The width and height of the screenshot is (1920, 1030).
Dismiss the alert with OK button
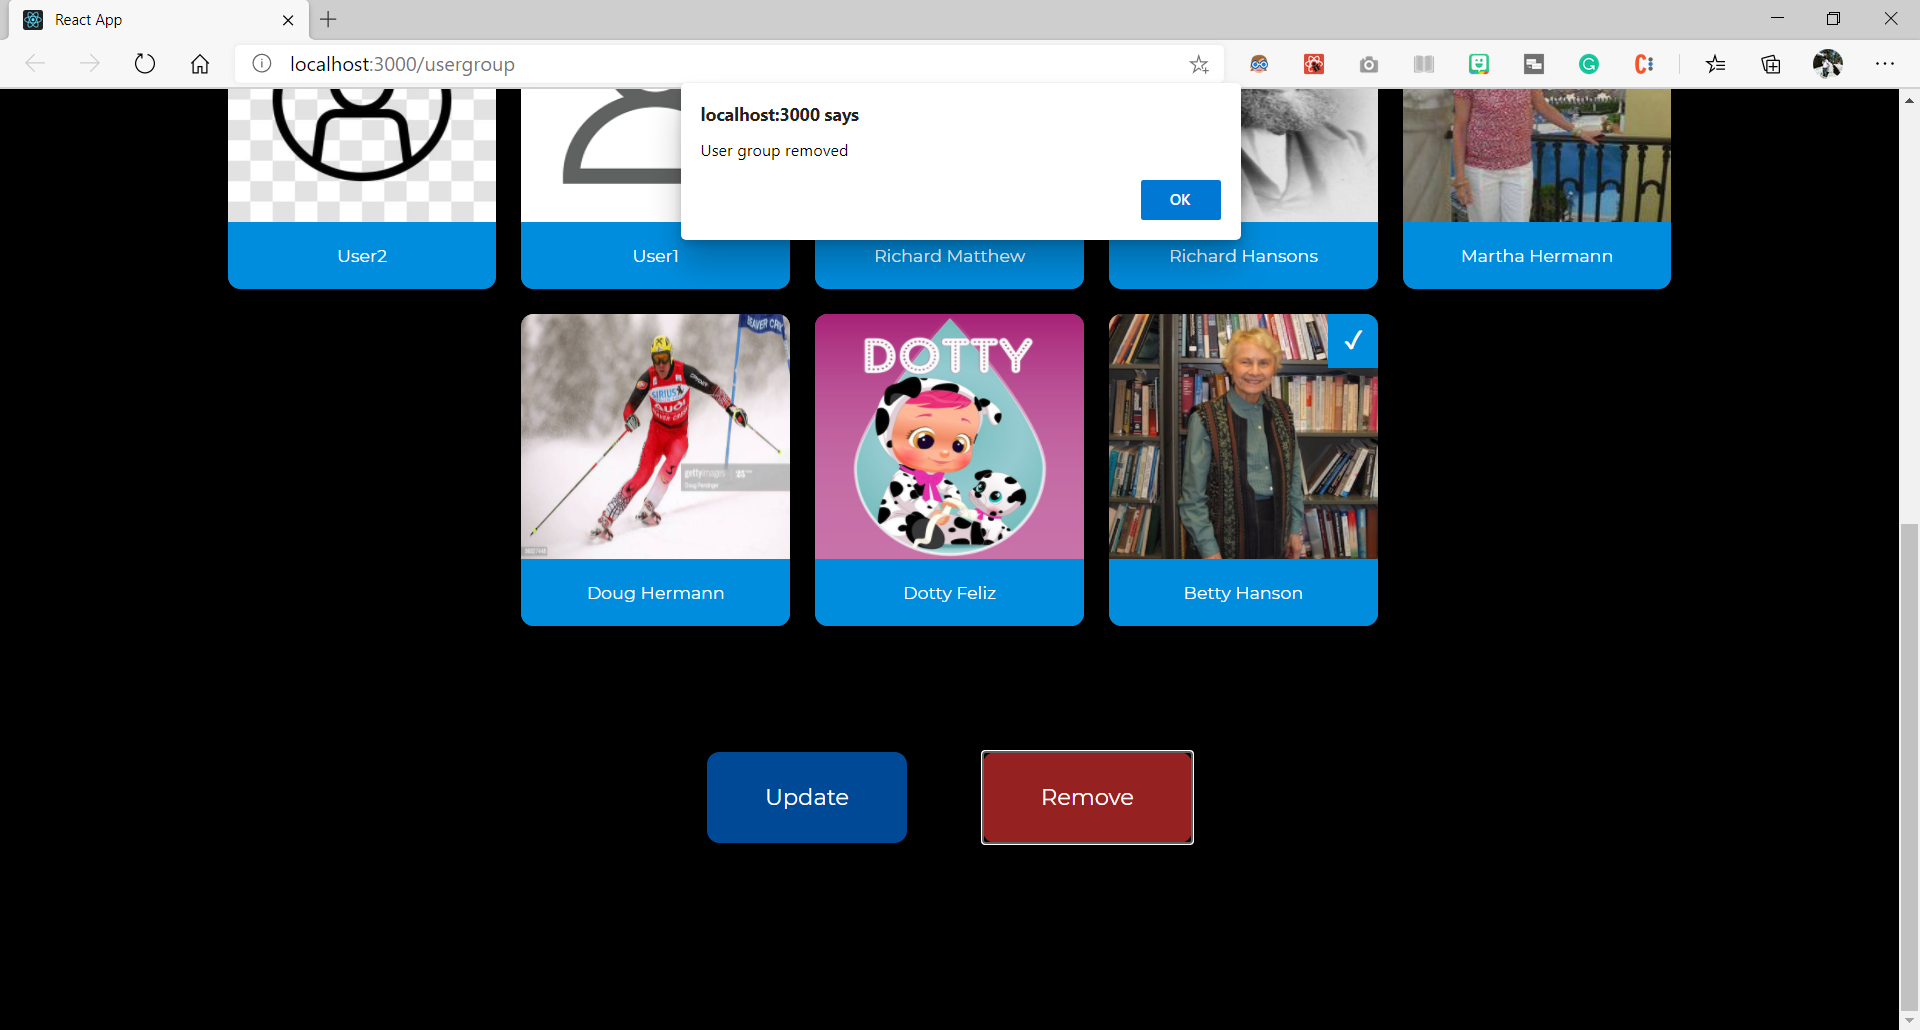1180,200
